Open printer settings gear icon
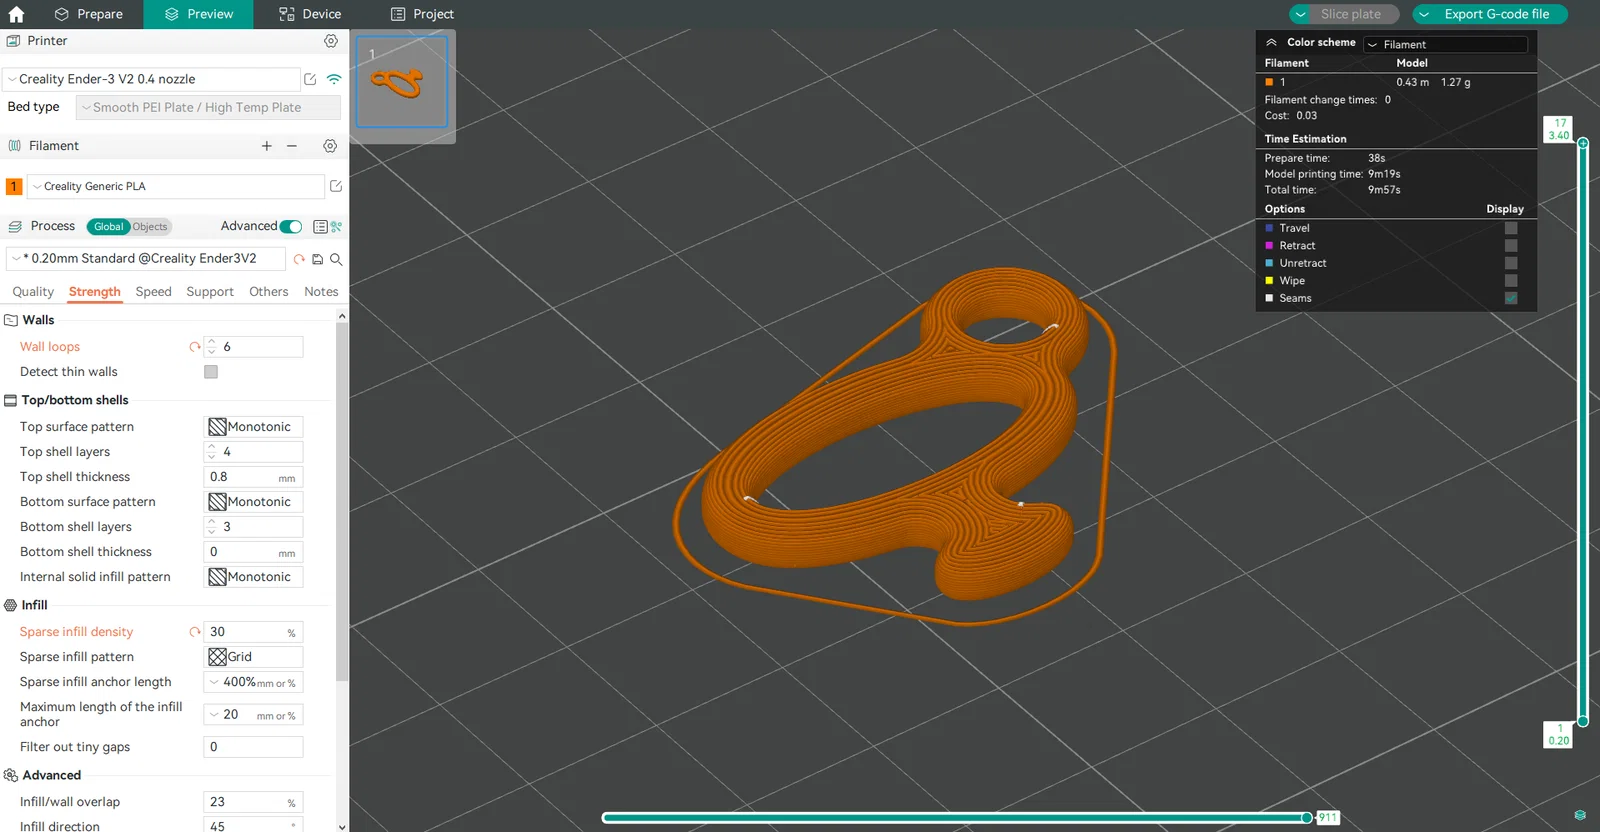This screenshot has width=1600, height=832. (331, 41)
